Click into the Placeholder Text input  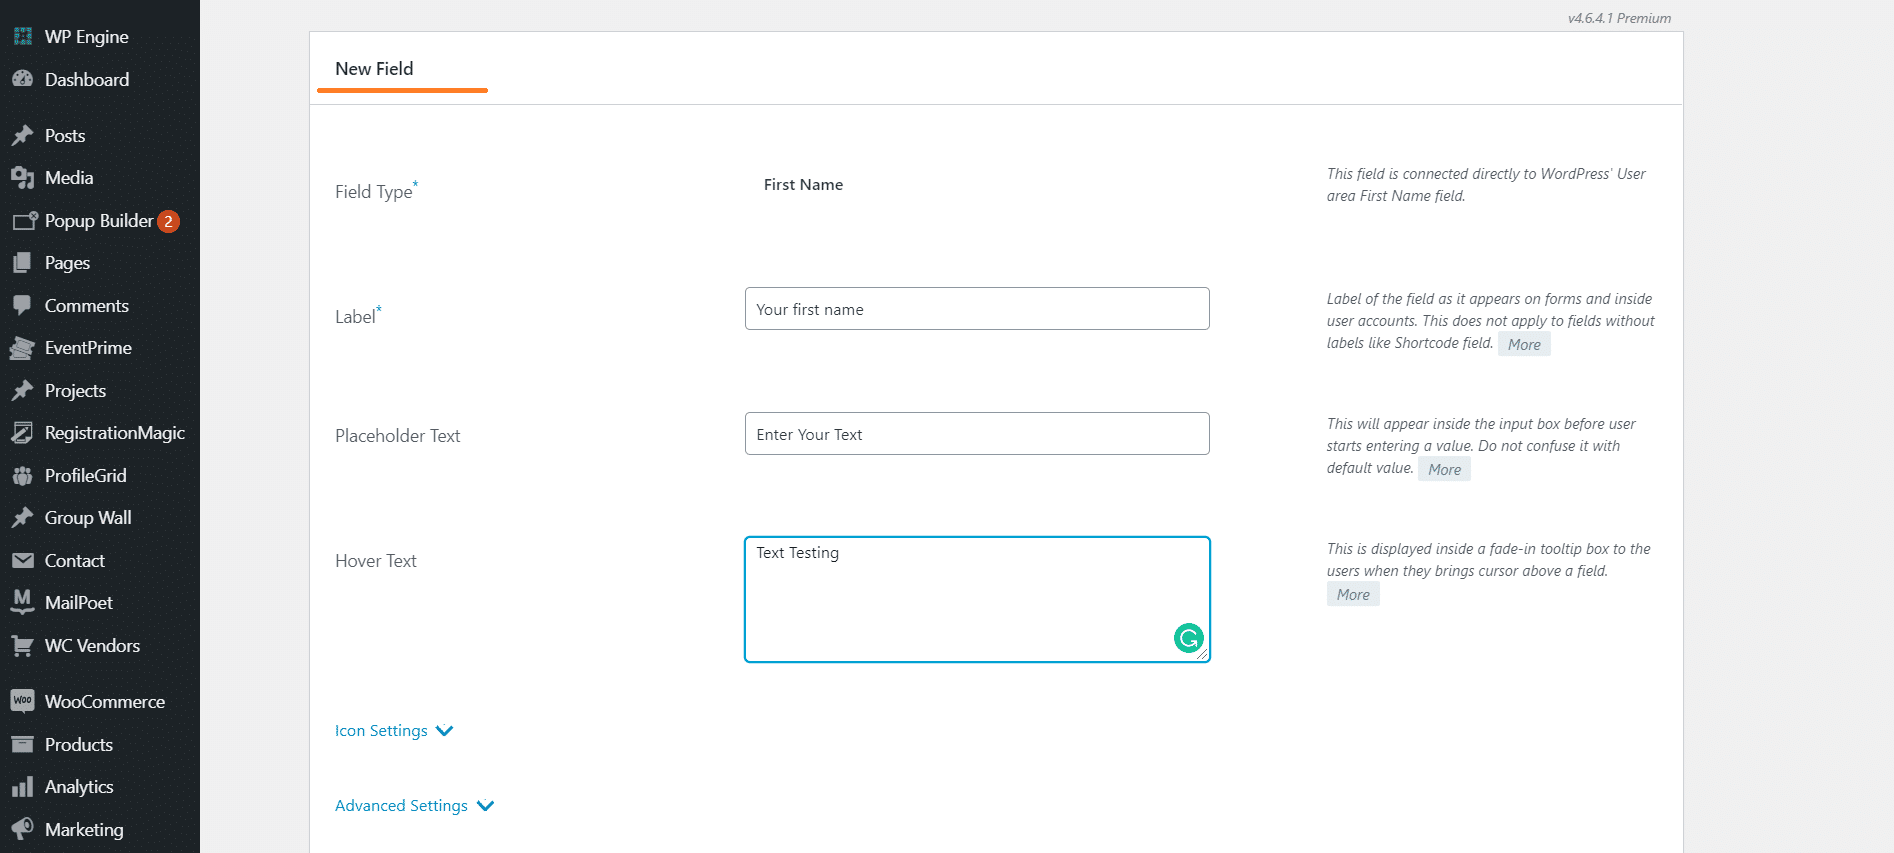coord(976,434)
